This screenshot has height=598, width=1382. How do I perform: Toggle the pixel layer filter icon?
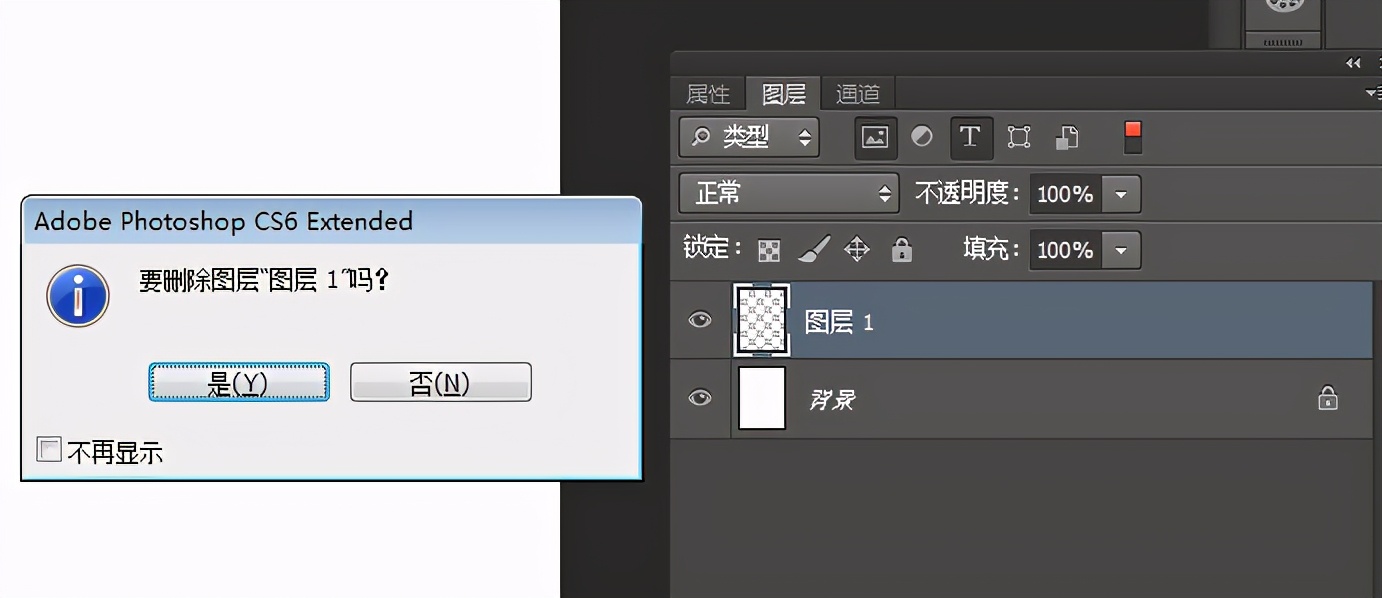pyautogui.click(x=875, y=137)
